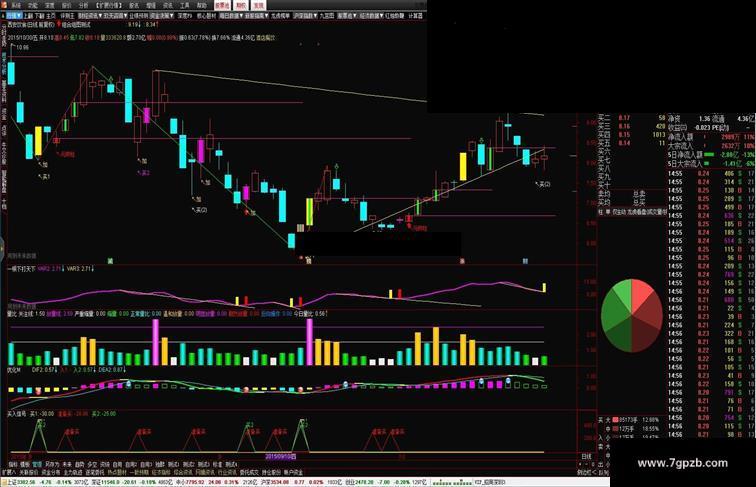Click the 净流入额 row in the capital panel
The image size is (756, 487).
(711, 137)
